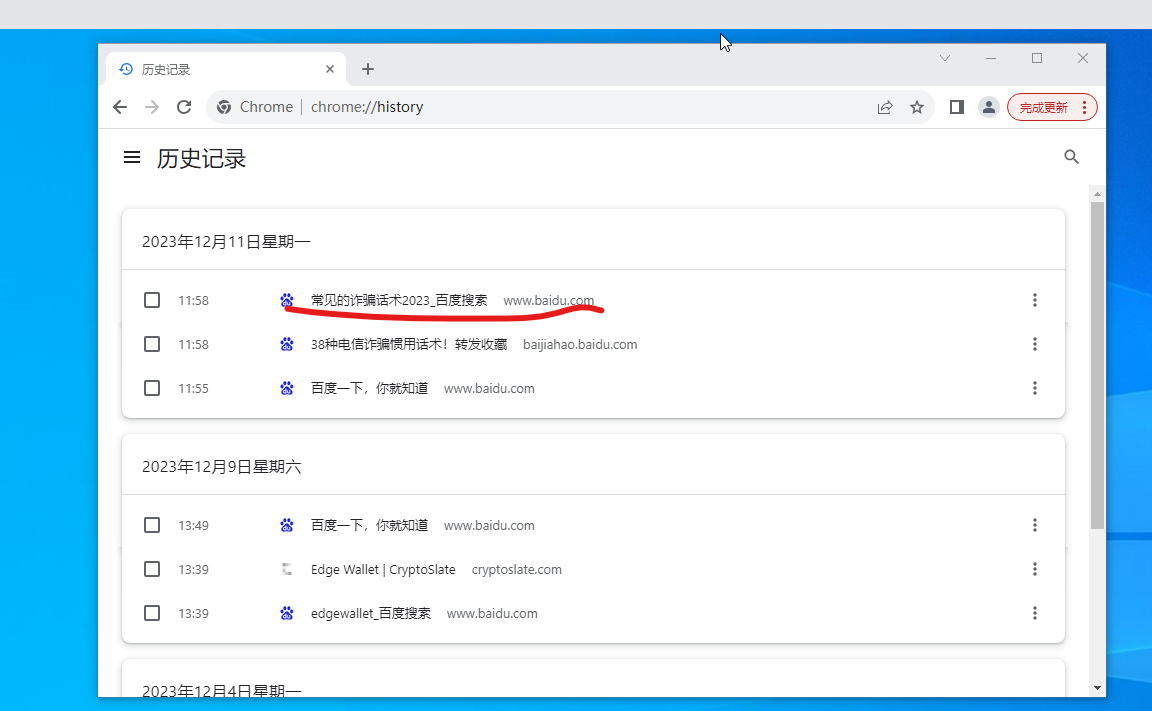Open link 38种电信诈骗惯用话术！转发收藏

(408, 344)
